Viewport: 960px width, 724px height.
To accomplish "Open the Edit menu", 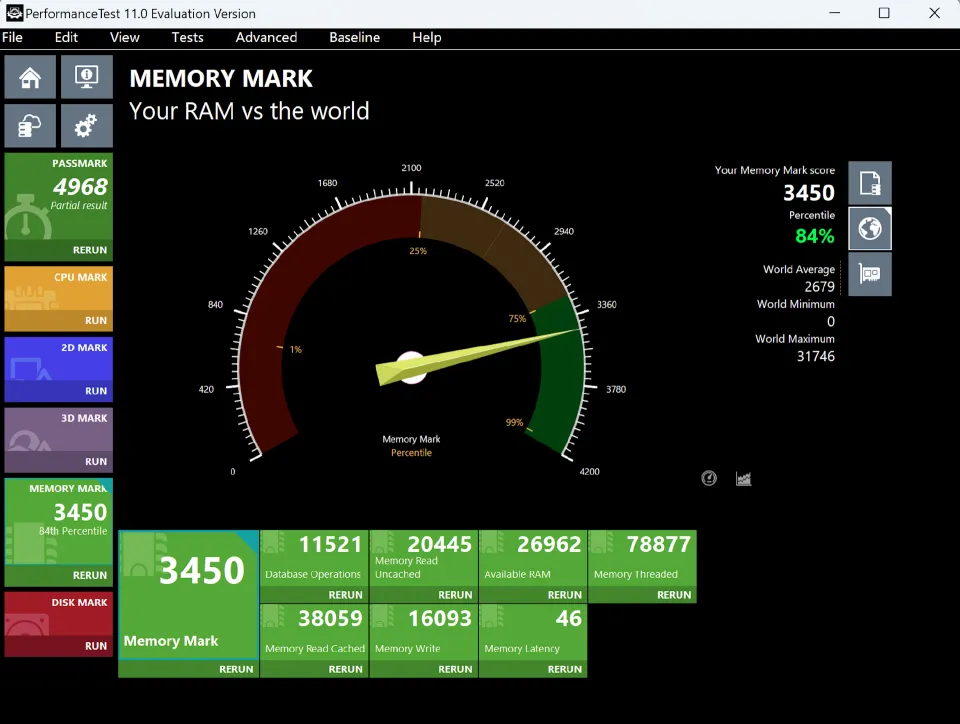I will tap(66, 37).
